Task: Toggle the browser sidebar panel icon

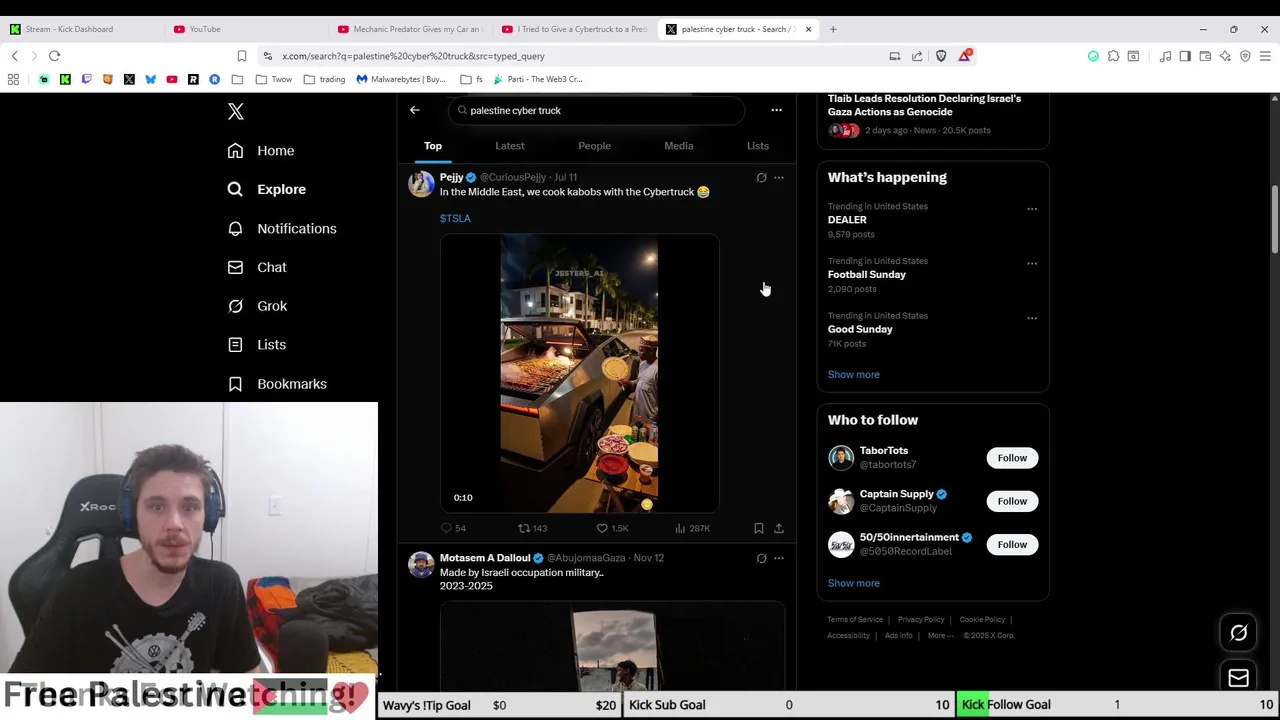Action: pos(1185,56)
